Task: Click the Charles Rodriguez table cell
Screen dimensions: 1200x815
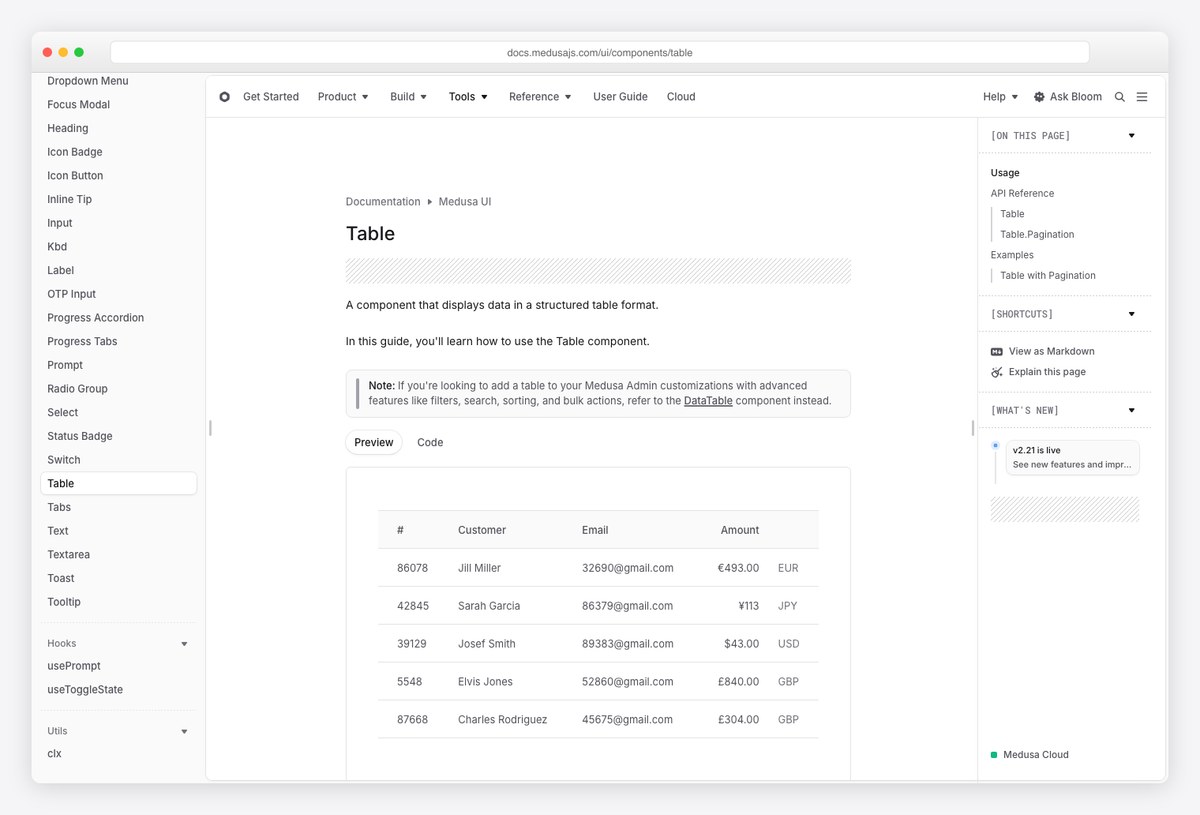Action: (502, 720)
